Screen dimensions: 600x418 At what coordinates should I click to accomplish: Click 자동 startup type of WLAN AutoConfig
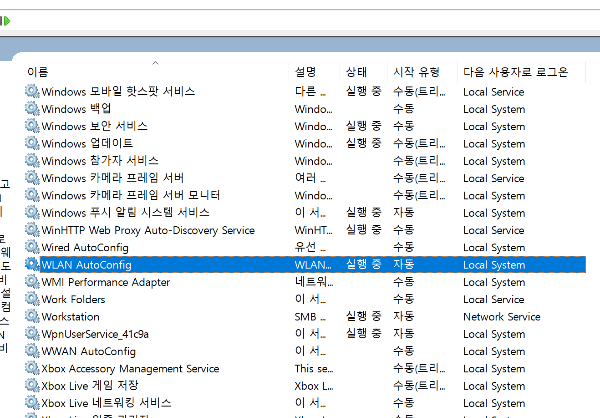click(x=404, y=265)
